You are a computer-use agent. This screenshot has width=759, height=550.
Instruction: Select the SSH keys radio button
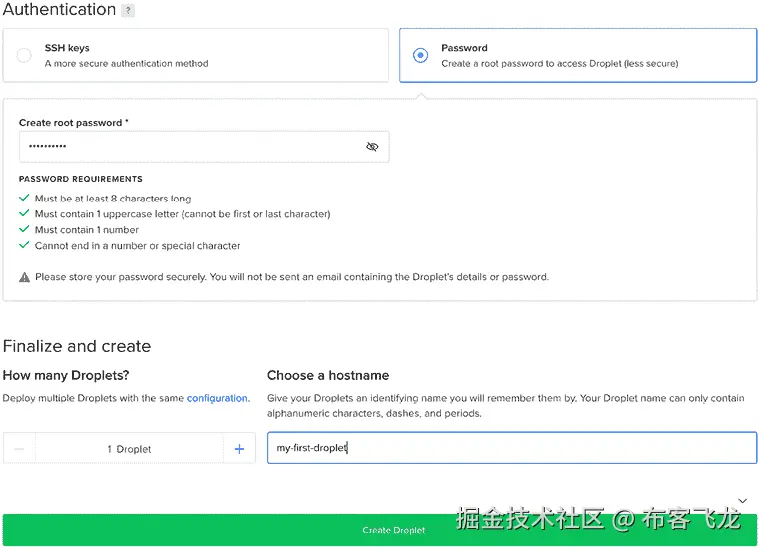[24, 55]
